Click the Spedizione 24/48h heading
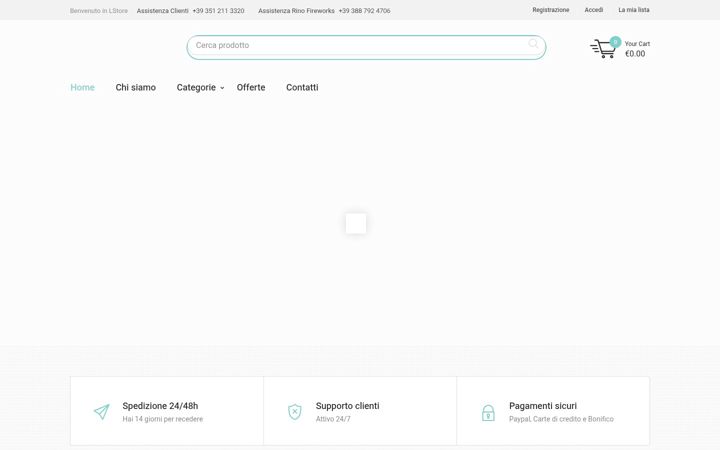The width and height of the screenshot is (720, 450). click(160, 406)
